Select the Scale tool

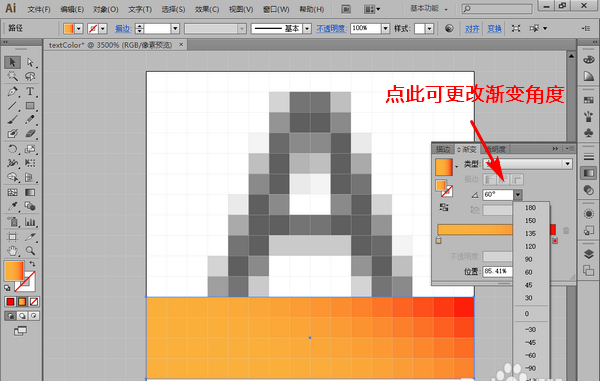click(x=30, y=149)
